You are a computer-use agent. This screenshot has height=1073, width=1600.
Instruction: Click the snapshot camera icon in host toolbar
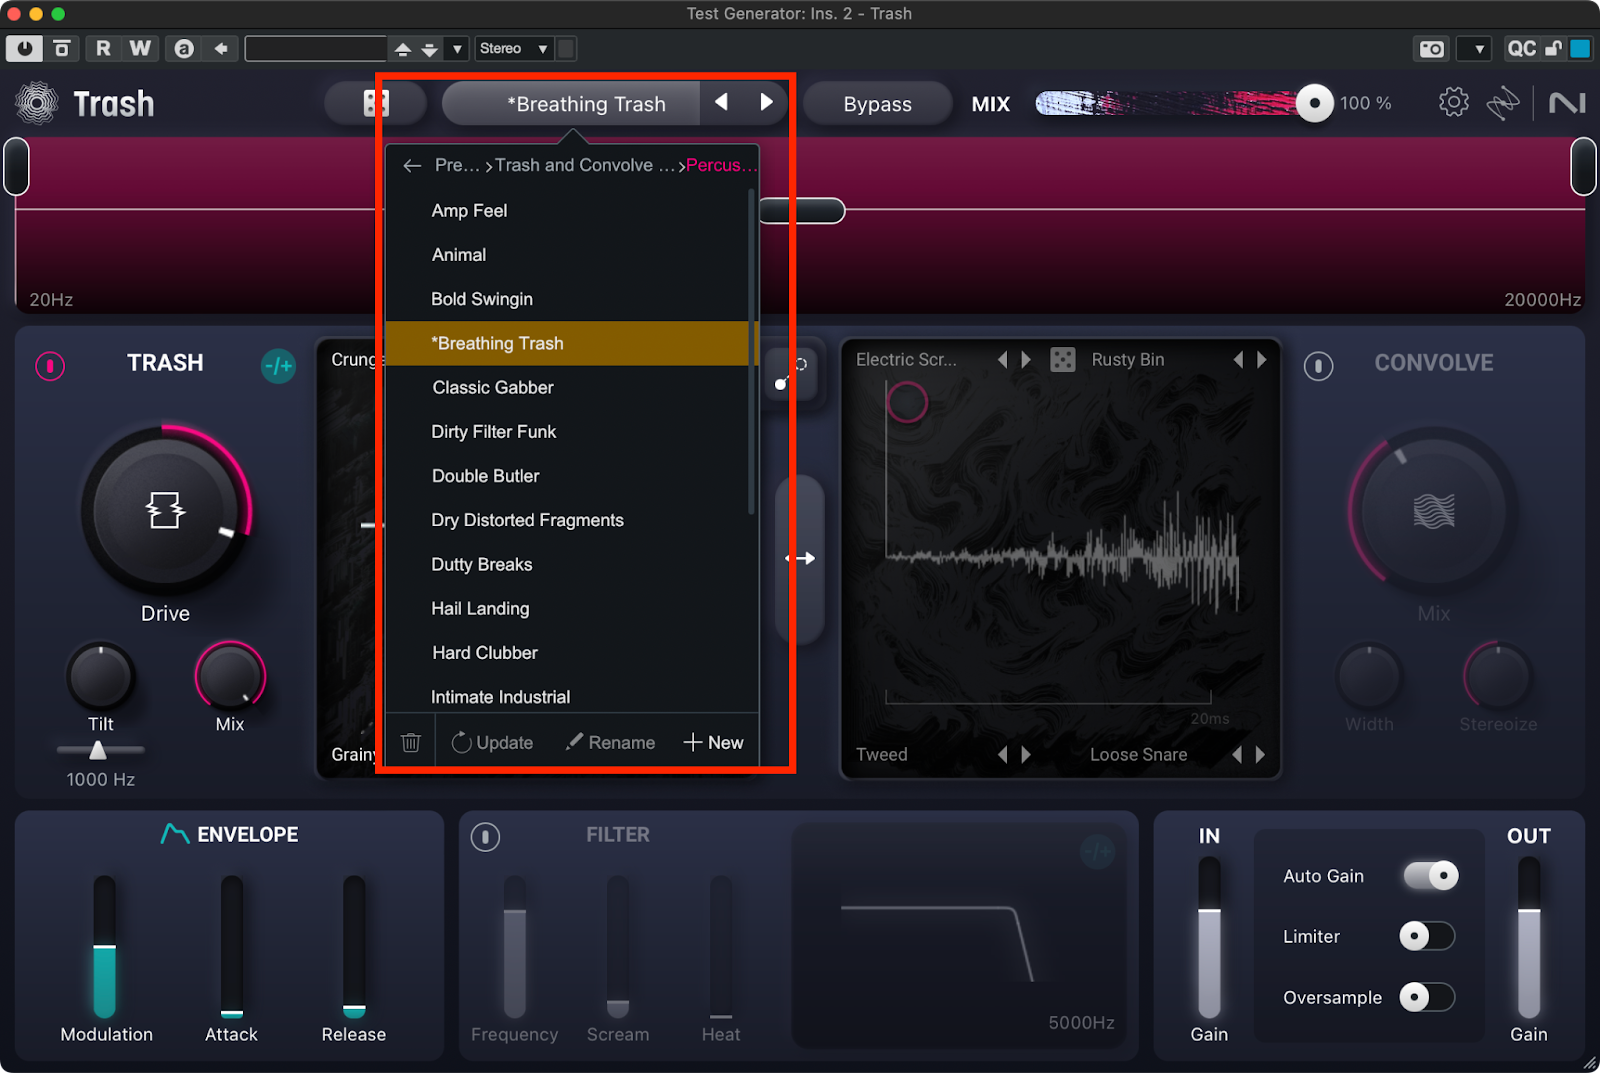coord(1432,48)
